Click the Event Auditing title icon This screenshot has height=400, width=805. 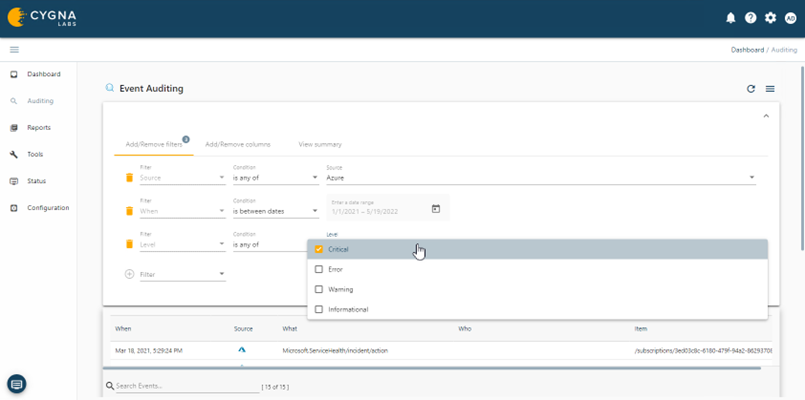(109, 88)
